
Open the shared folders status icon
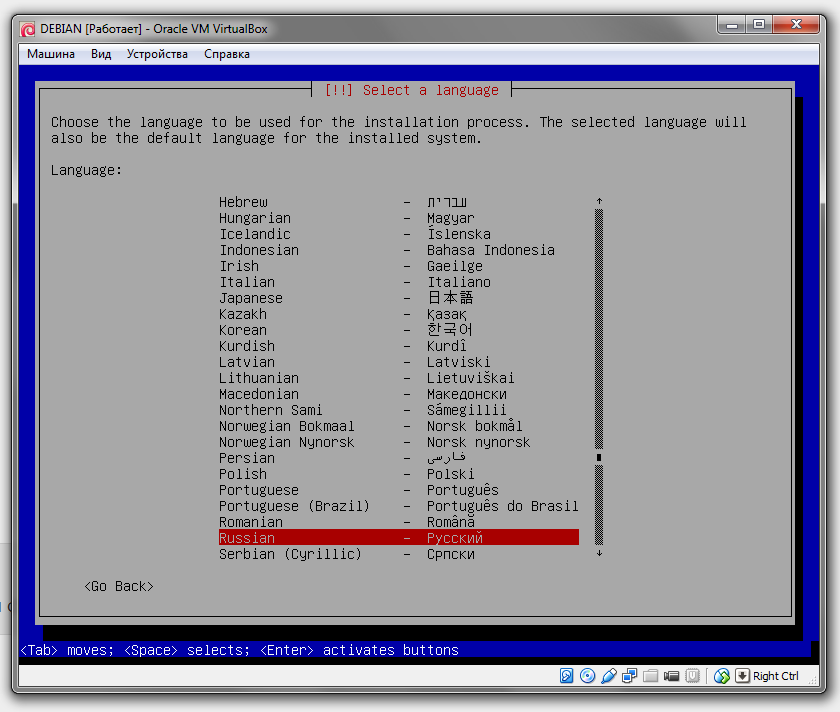pyautogui.click(x=650, y=676)
